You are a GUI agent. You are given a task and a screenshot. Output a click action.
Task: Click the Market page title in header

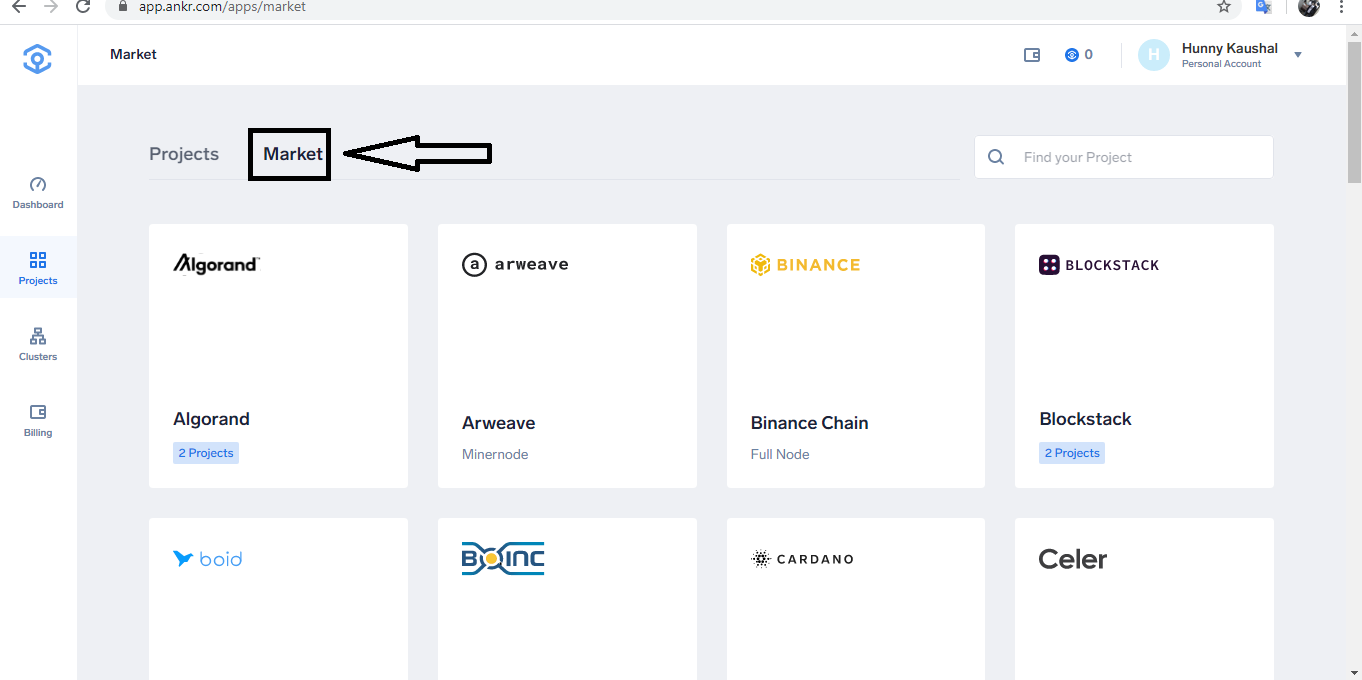(x=133, y=54)
